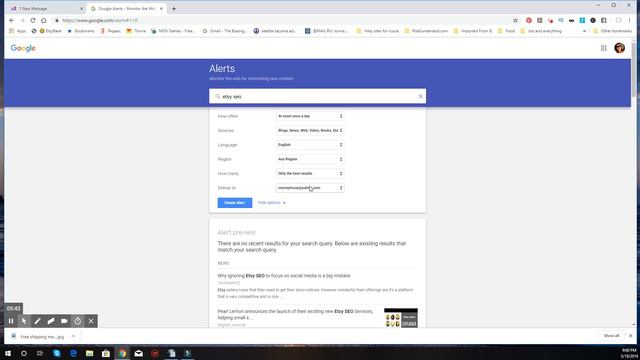Click the Pinterest extension icon

[x=529, y=20]
